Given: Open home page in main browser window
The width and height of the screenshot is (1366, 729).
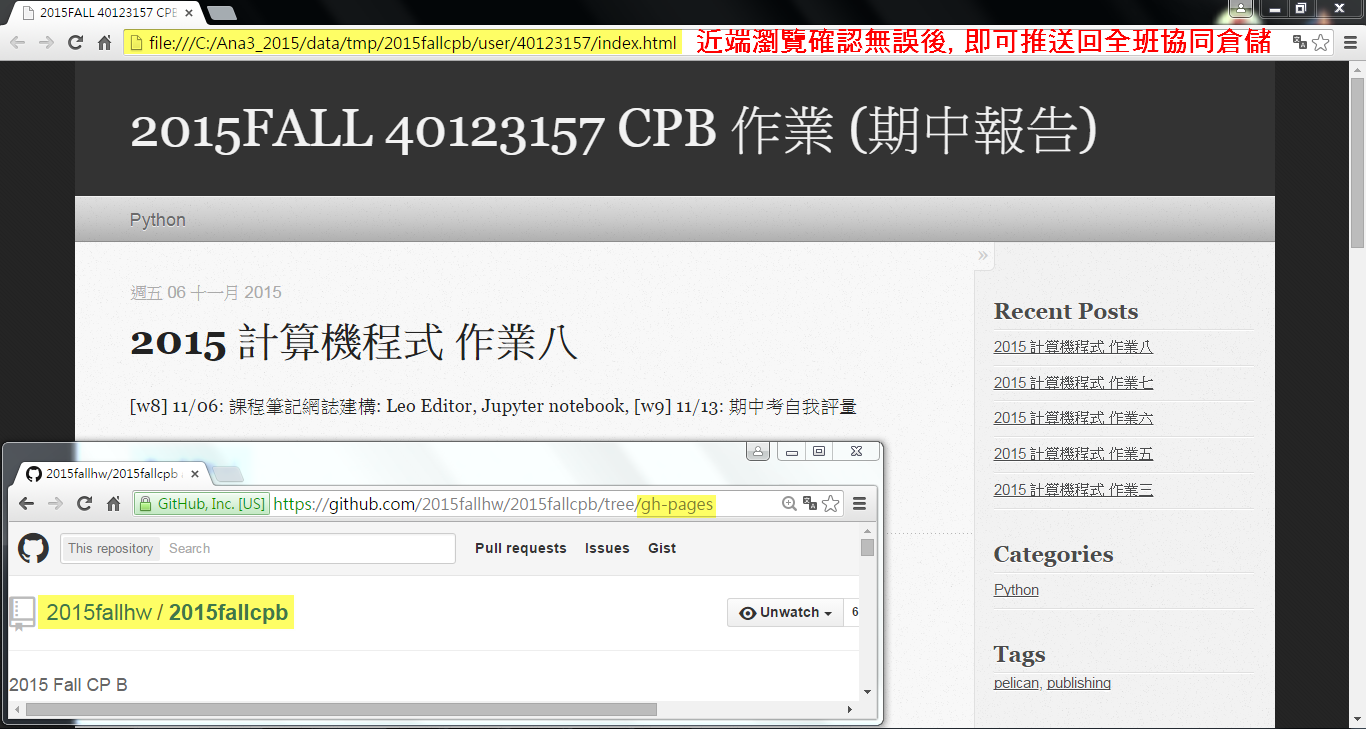Looking at the screenshot, I should click(104, 43).
